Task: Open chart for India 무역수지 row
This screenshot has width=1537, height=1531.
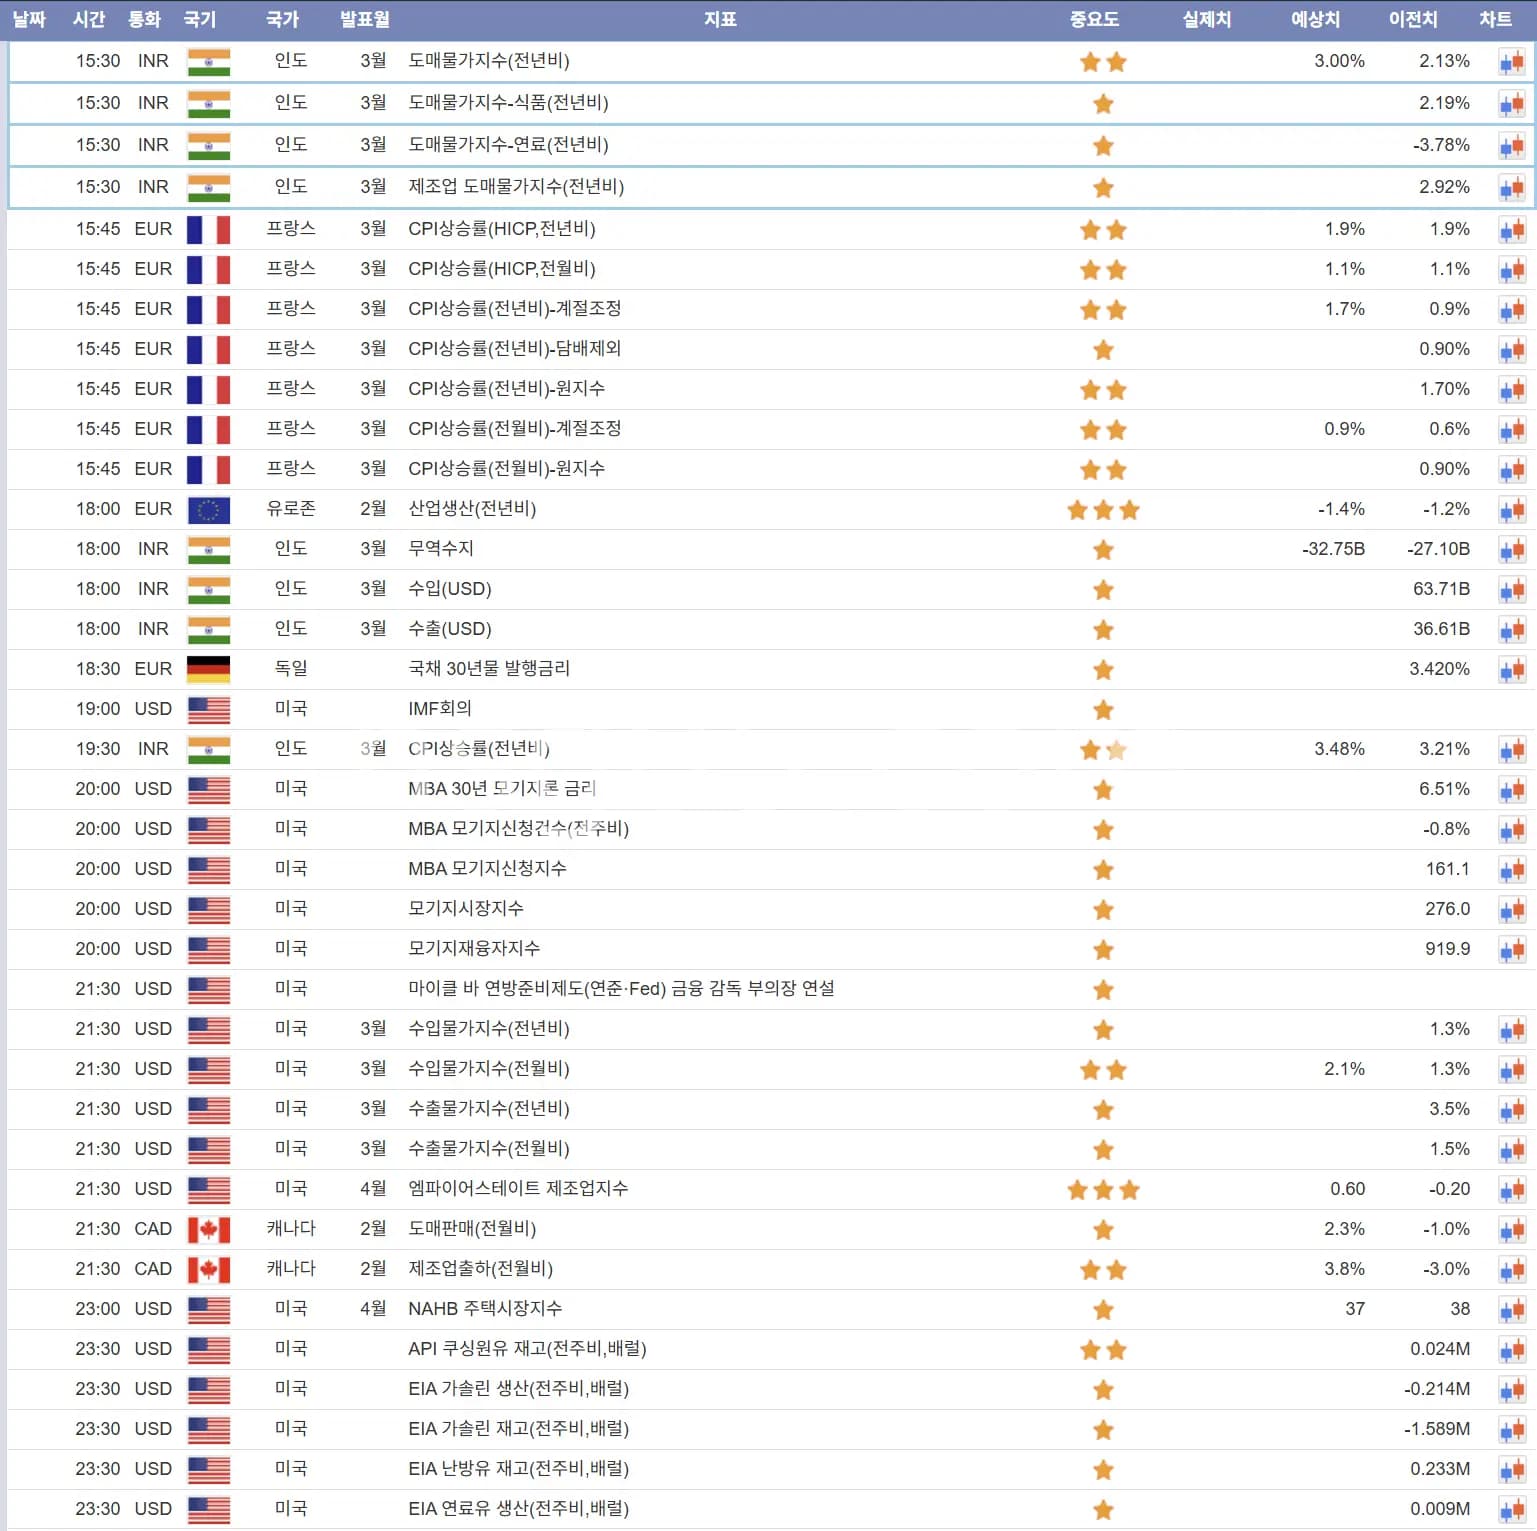Action: (x=1511, y=550)
